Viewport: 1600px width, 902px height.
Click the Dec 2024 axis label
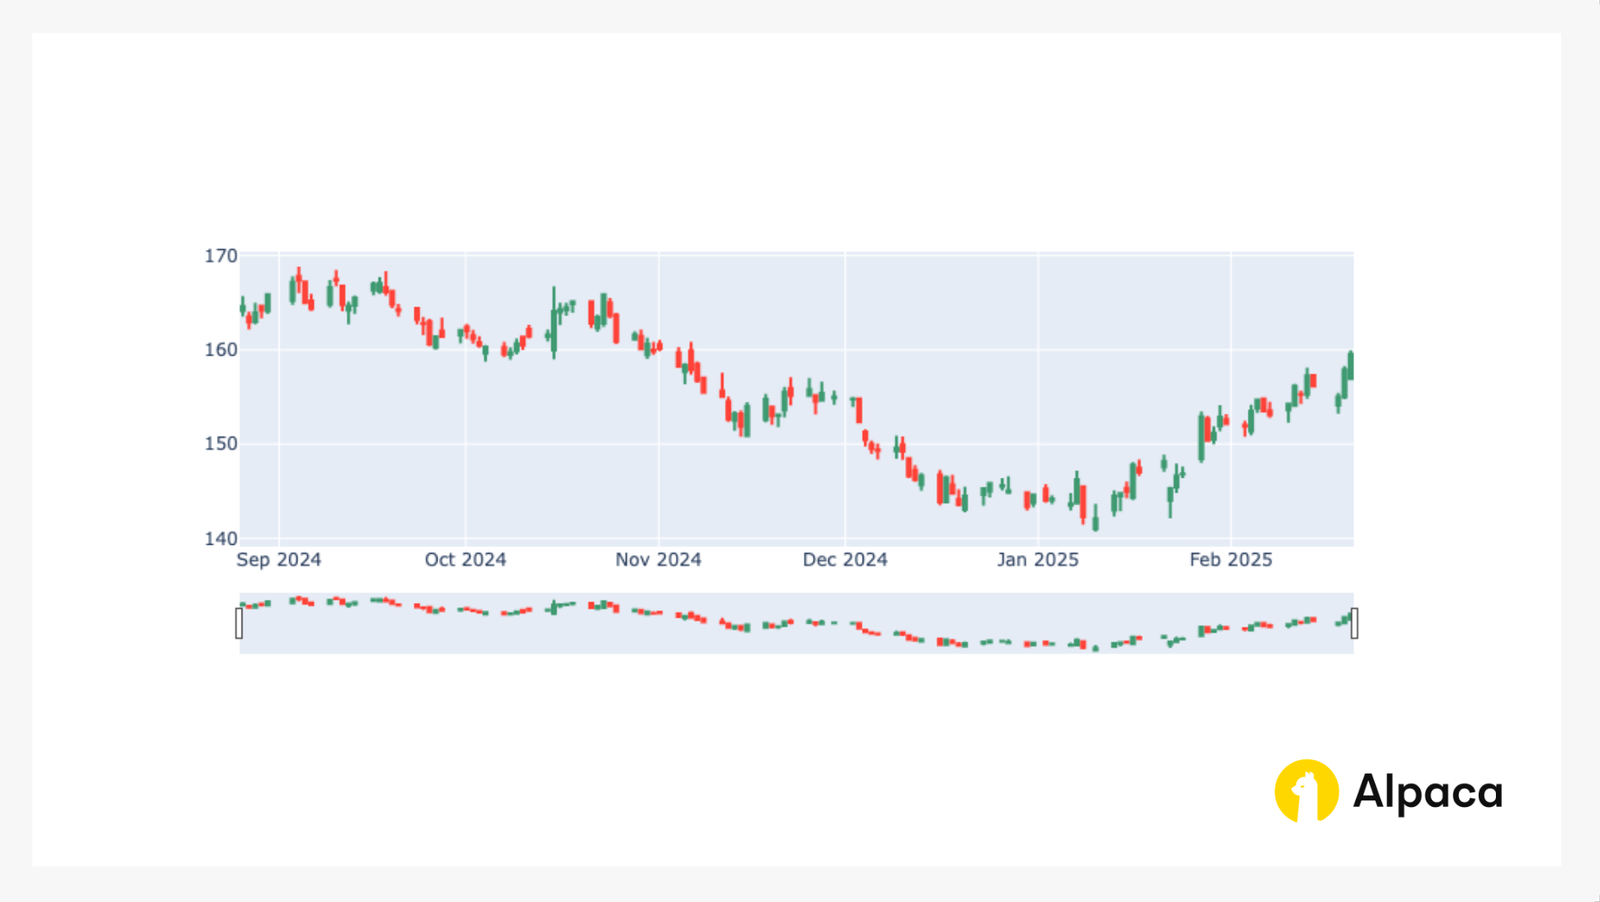click(845, 560)
